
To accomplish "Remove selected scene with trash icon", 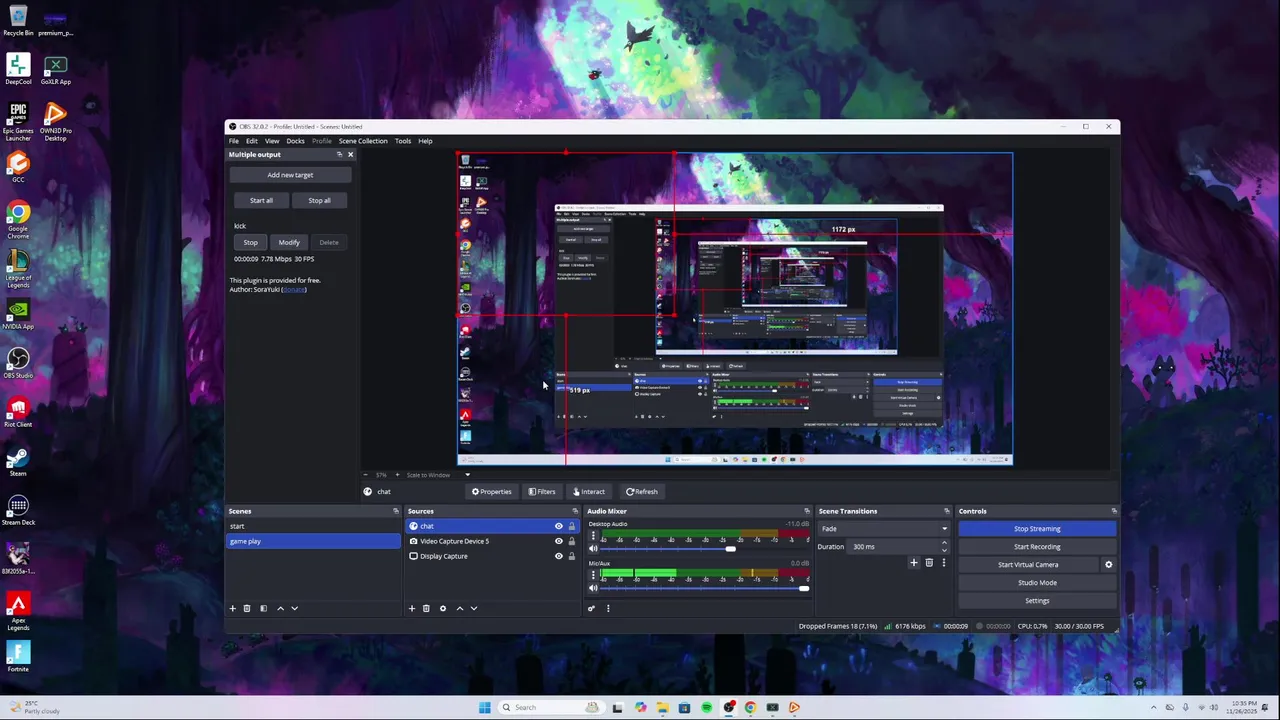I will click(x=247, y=608).
